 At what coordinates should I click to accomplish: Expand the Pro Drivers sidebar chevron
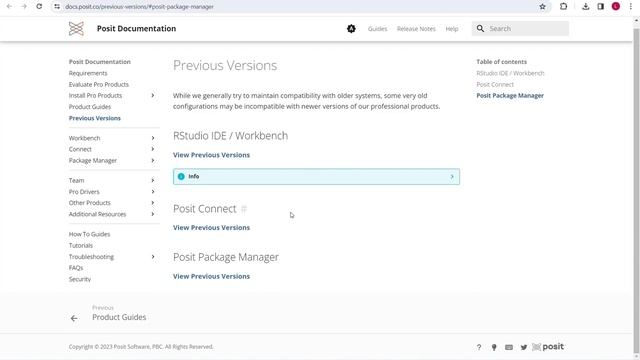[x=153, y=191]
